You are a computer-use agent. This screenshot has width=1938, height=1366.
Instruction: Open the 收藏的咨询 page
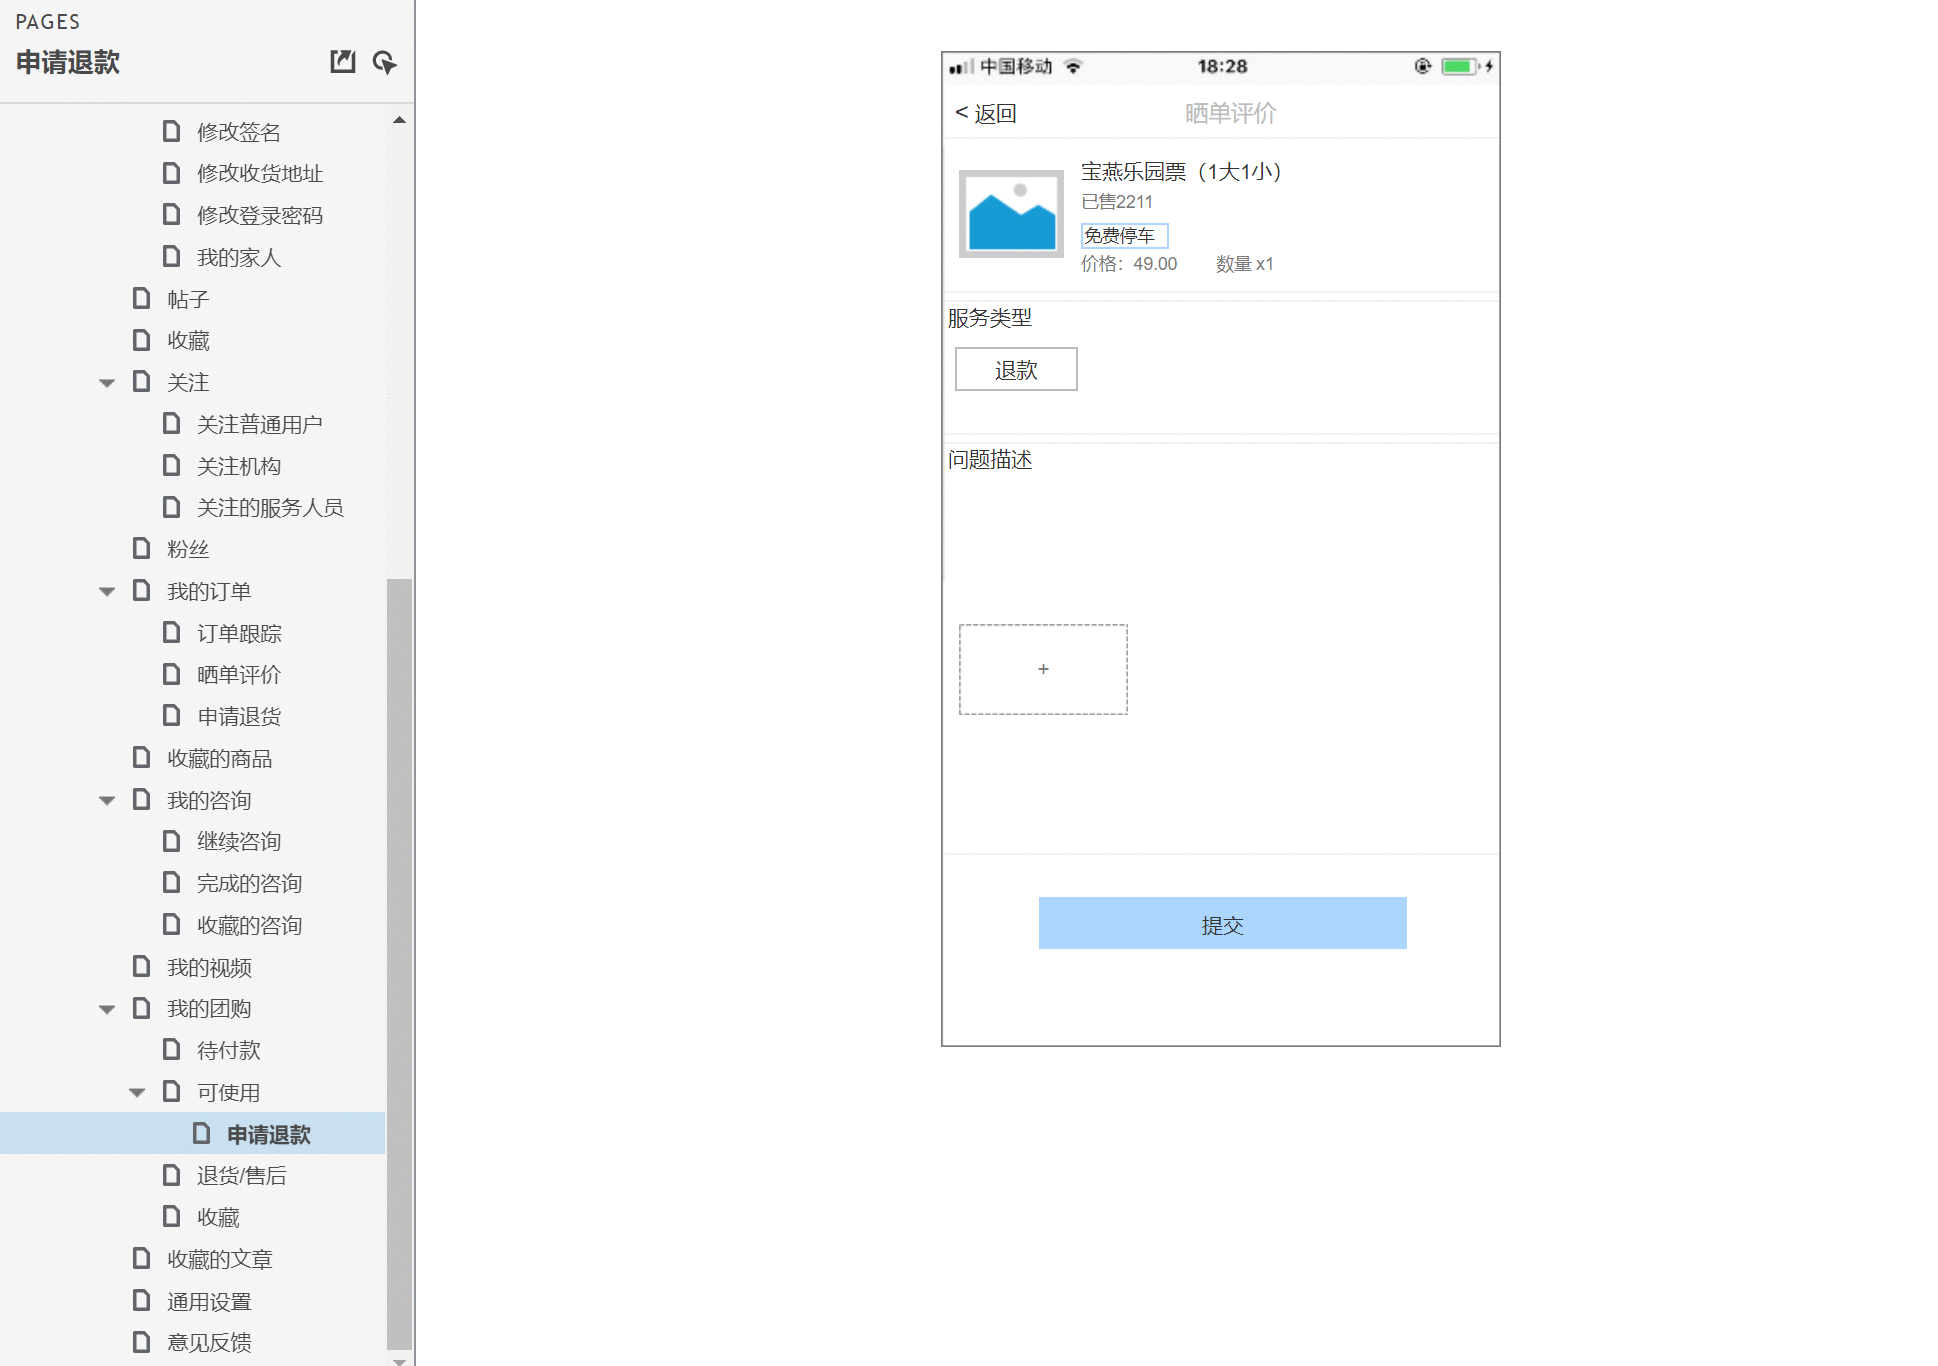coord(250,925)
